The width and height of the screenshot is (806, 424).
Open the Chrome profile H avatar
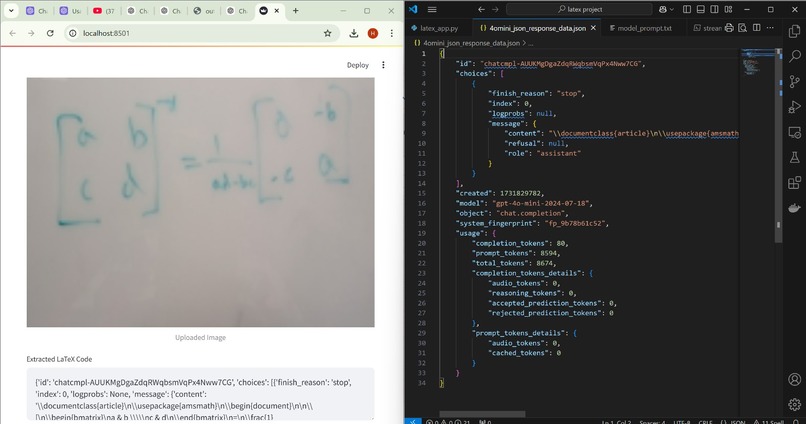click(373, 33)
